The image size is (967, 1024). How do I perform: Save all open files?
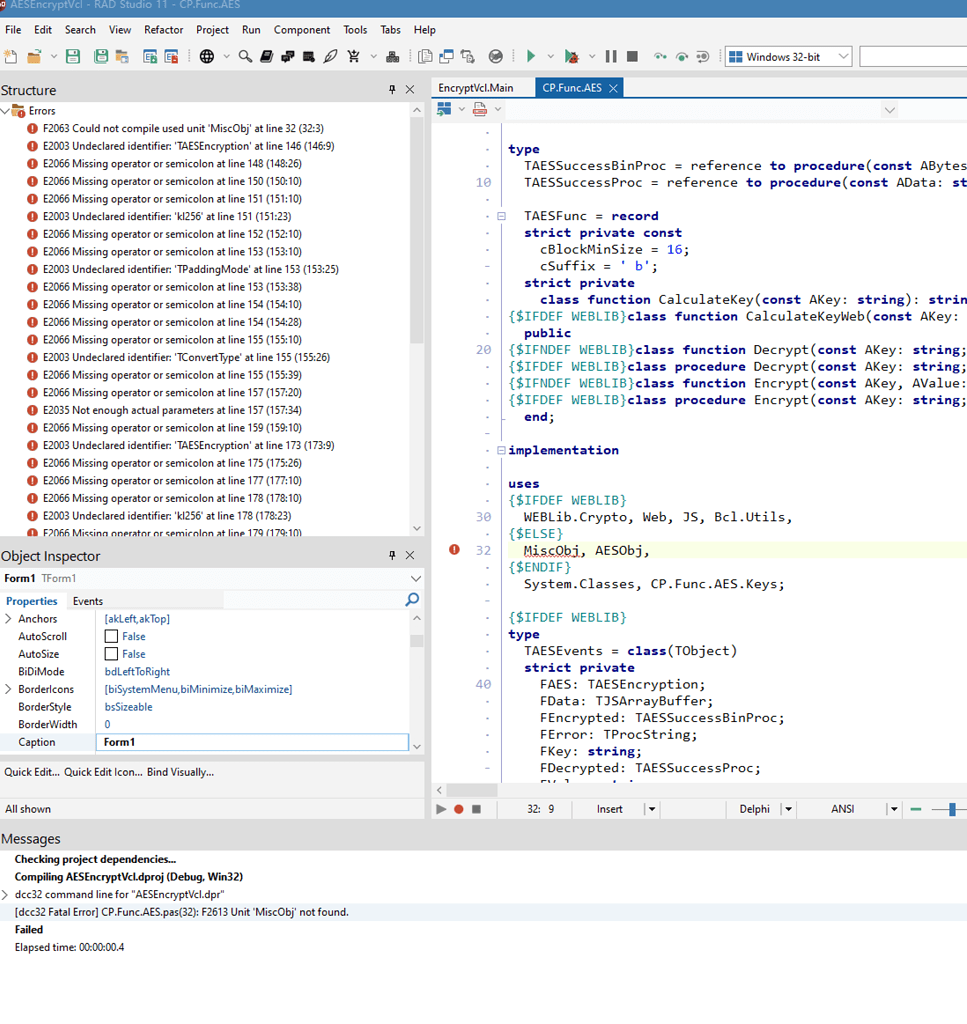tap(101, 56)
